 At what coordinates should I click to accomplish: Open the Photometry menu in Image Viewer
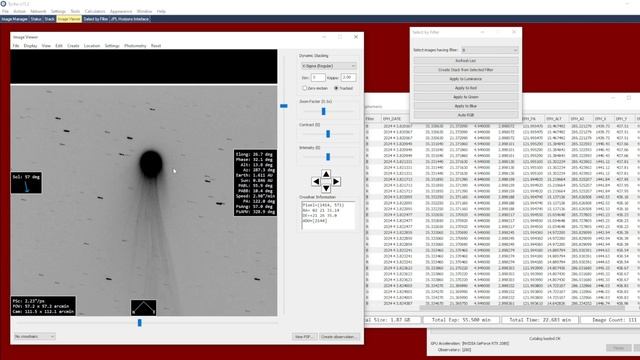tap(135, 46)
